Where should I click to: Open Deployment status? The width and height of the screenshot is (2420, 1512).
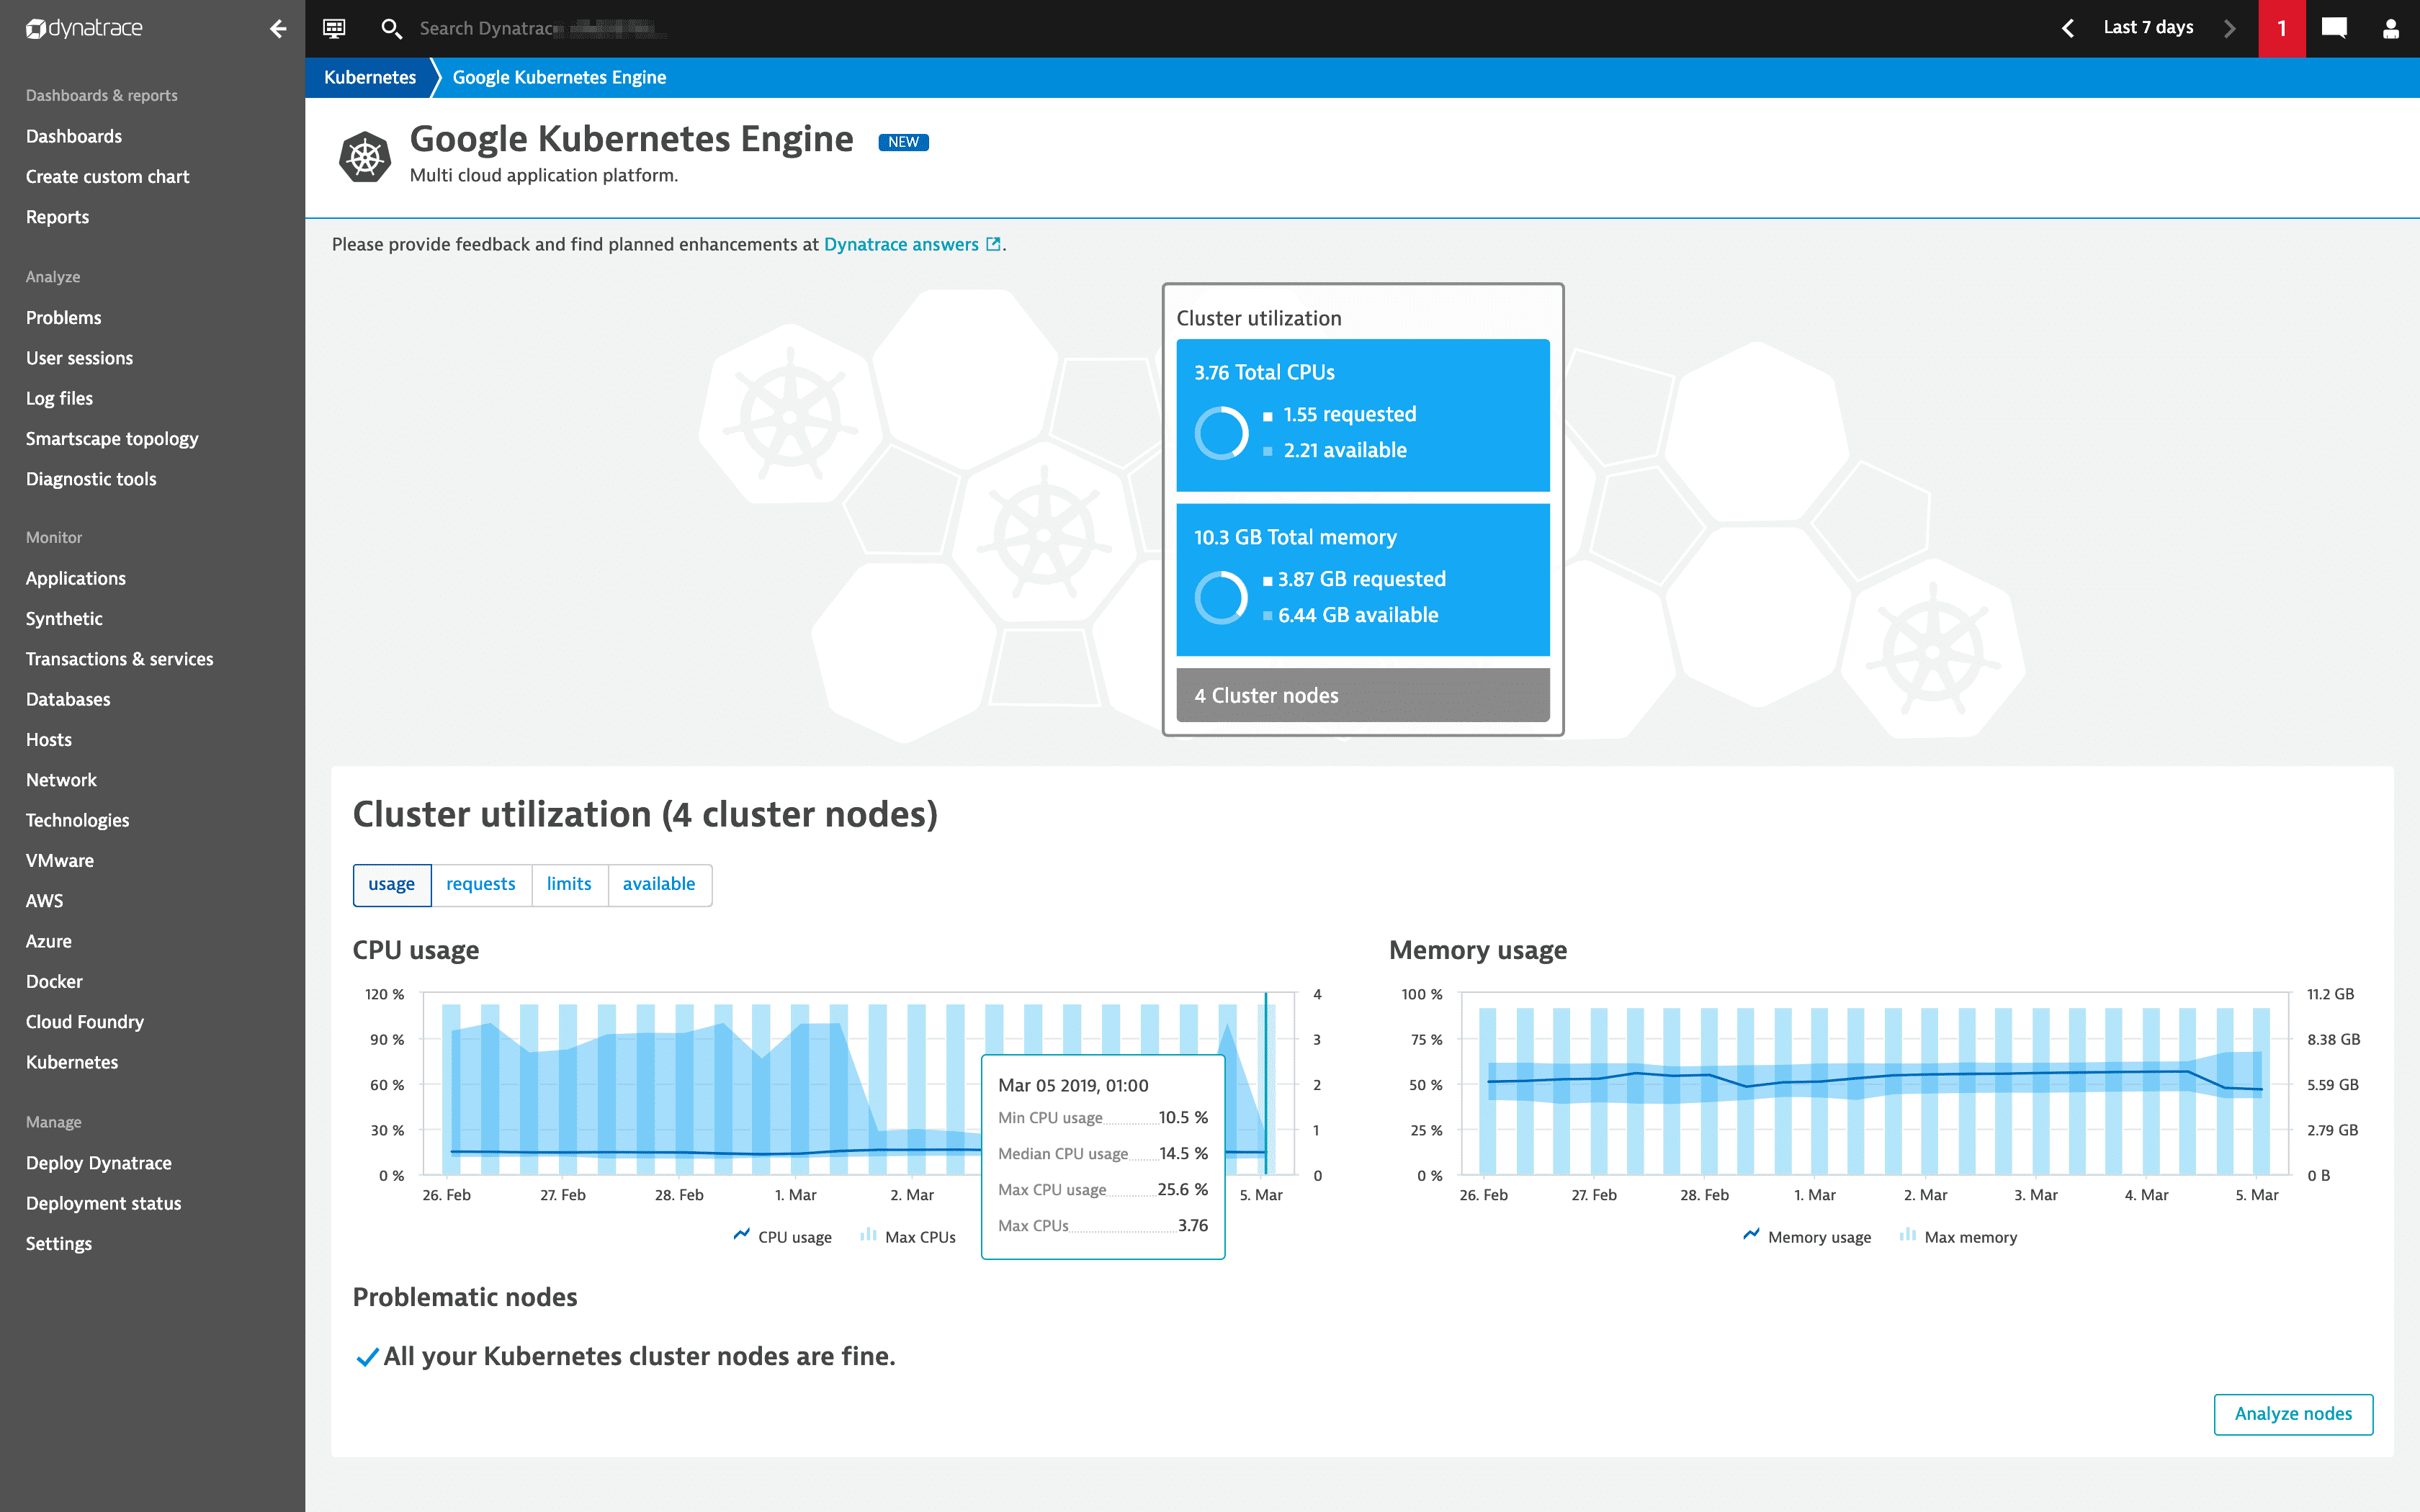pyautogui.click(x=103, y=1203)
